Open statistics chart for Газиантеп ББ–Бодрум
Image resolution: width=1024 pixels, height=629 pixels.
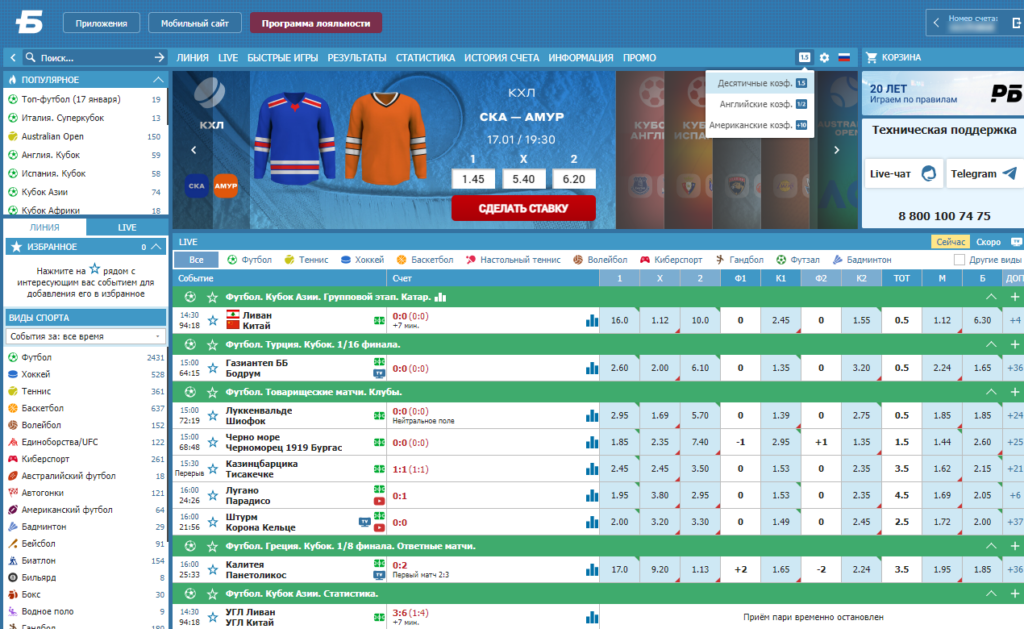click(x=592, y=368)
